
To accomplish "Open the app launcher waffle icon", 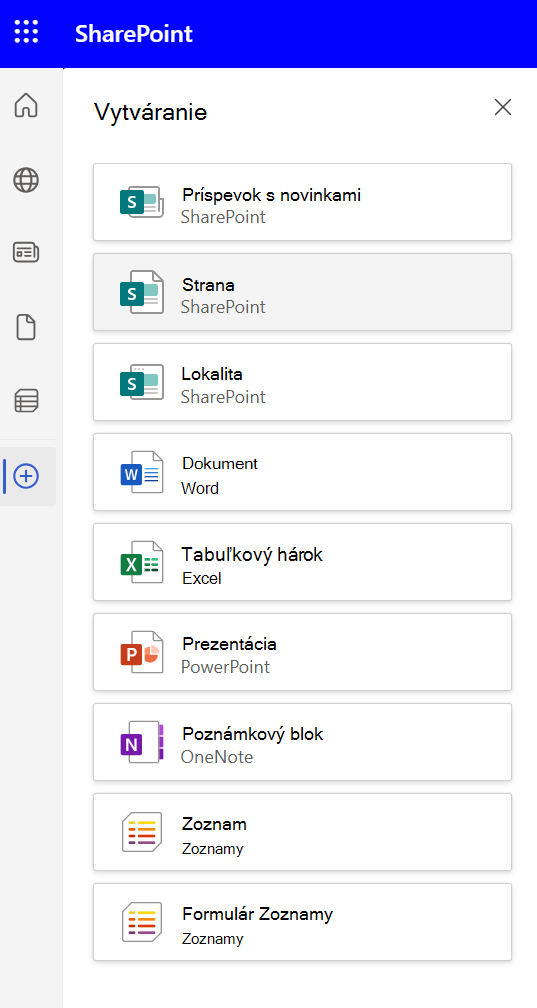I will (26, 32).
